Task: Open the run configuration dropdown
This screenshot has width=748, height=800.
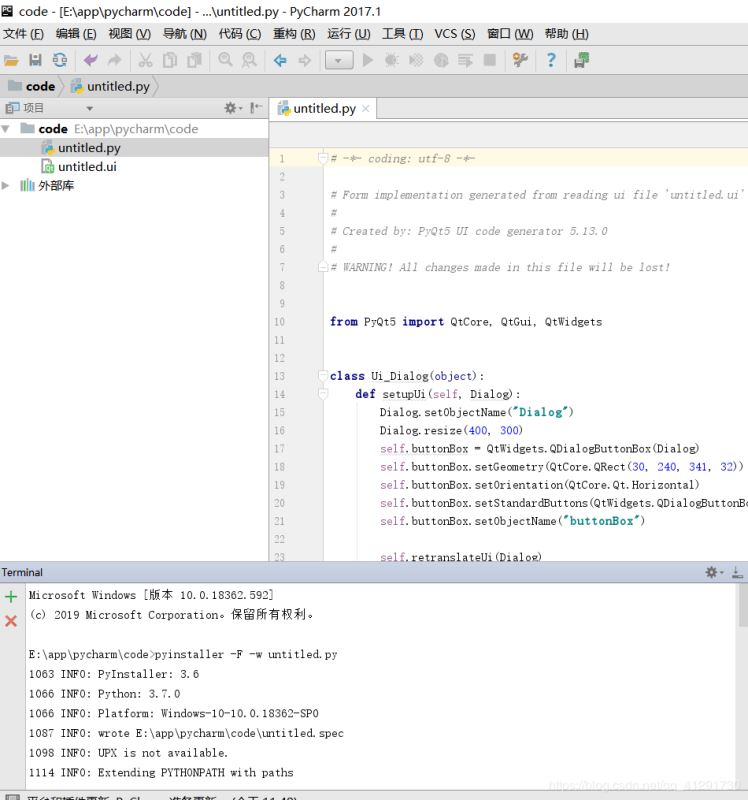Action: 339,61
